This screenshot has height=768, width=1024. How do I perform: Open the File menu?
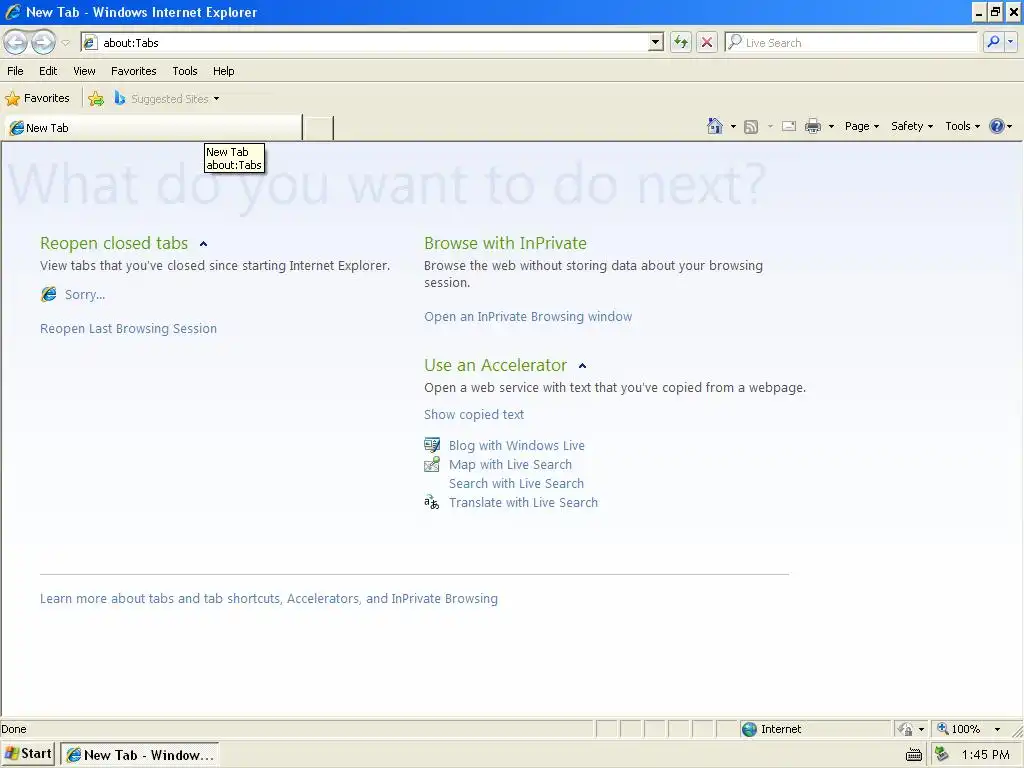pyautogui.click(x=15, y=71)
